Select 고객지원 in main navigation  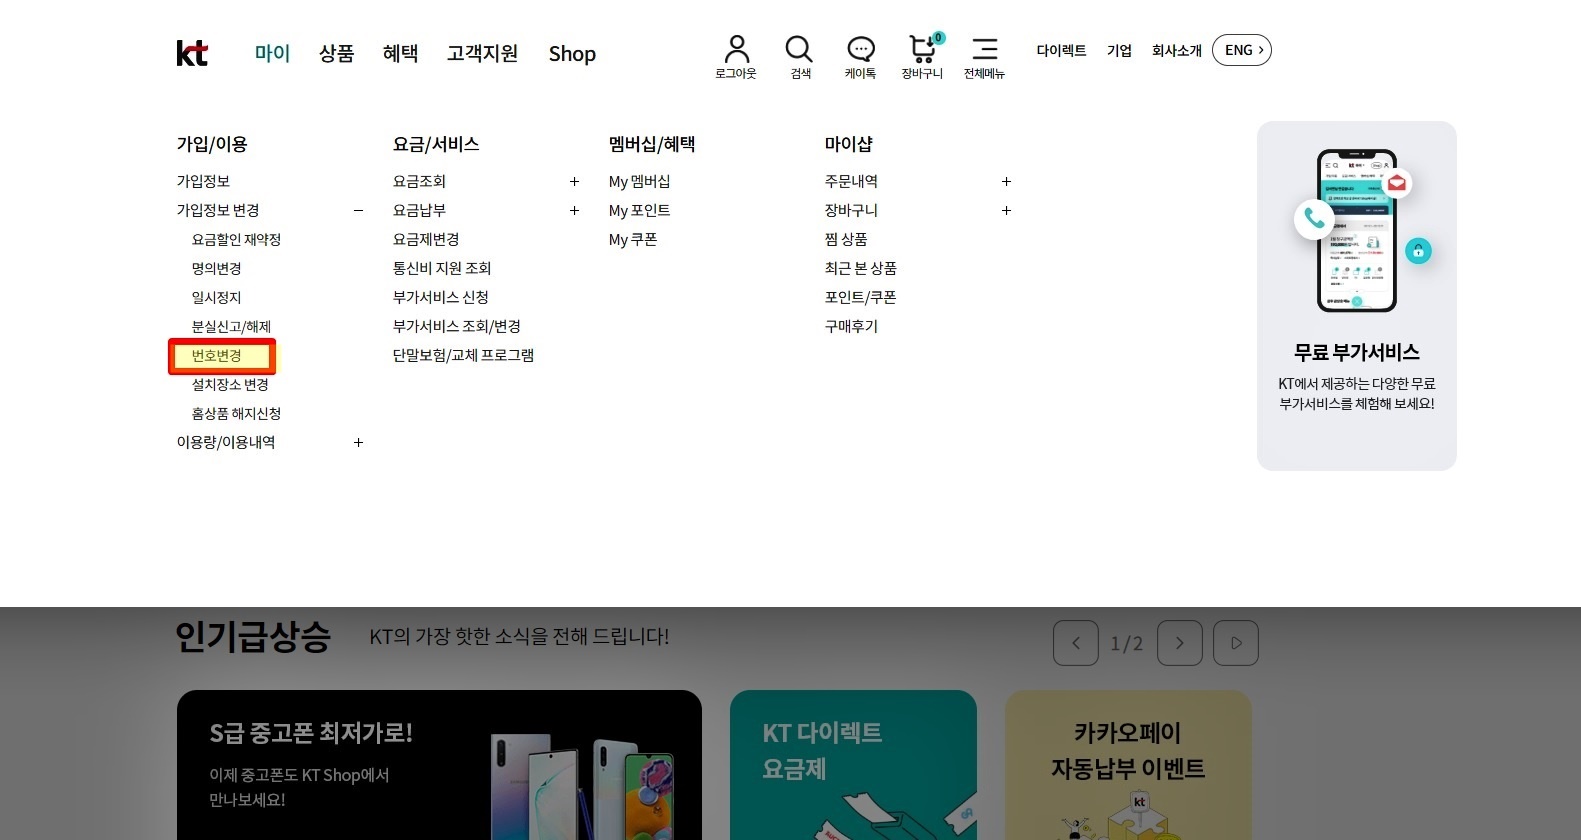pyautogui.click(x=482, y=53)
